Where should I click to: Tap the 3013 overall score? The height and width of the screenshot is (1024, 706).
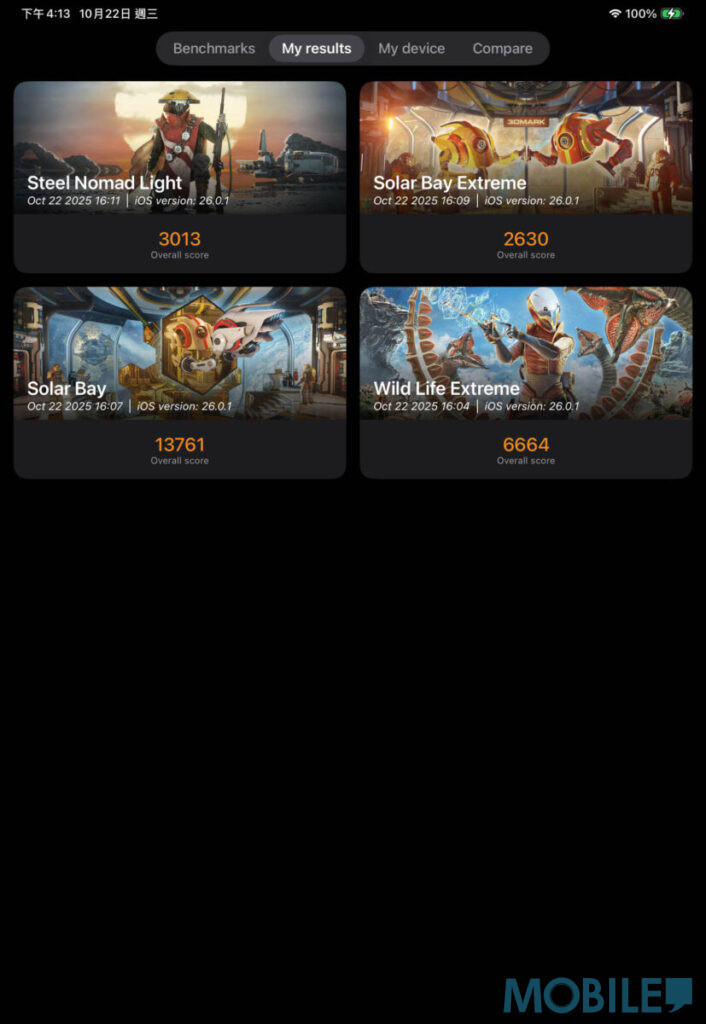coord(180,239)
